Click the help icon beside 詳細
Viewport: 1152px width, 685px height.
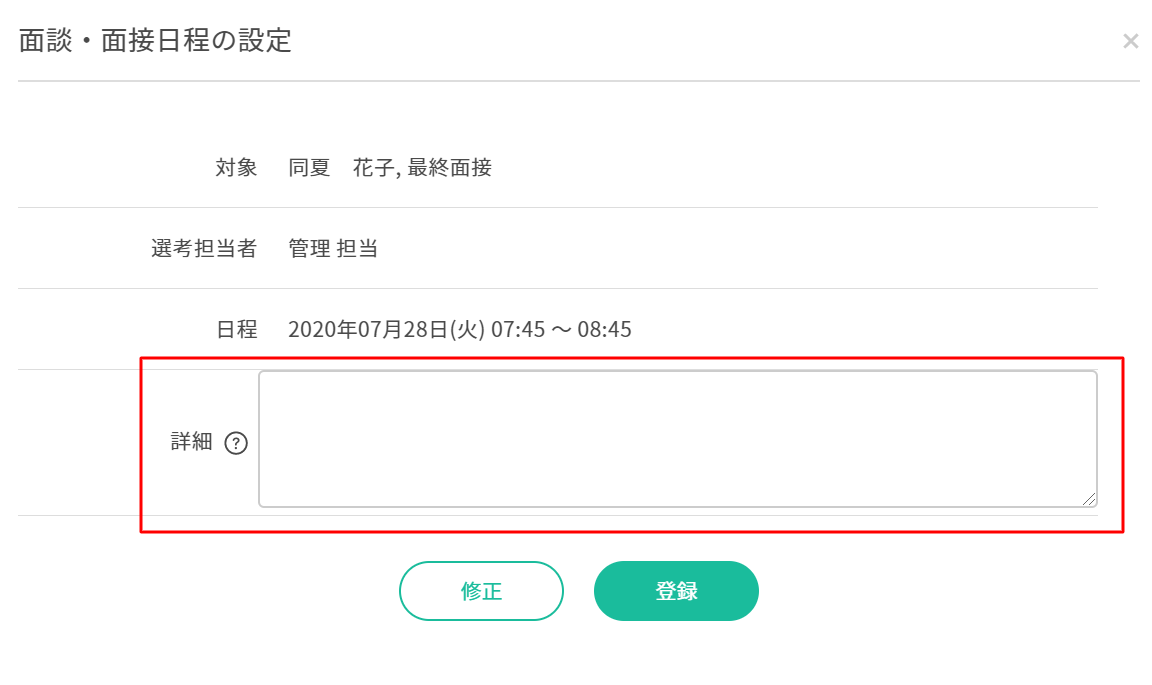(x=236, y=443)
